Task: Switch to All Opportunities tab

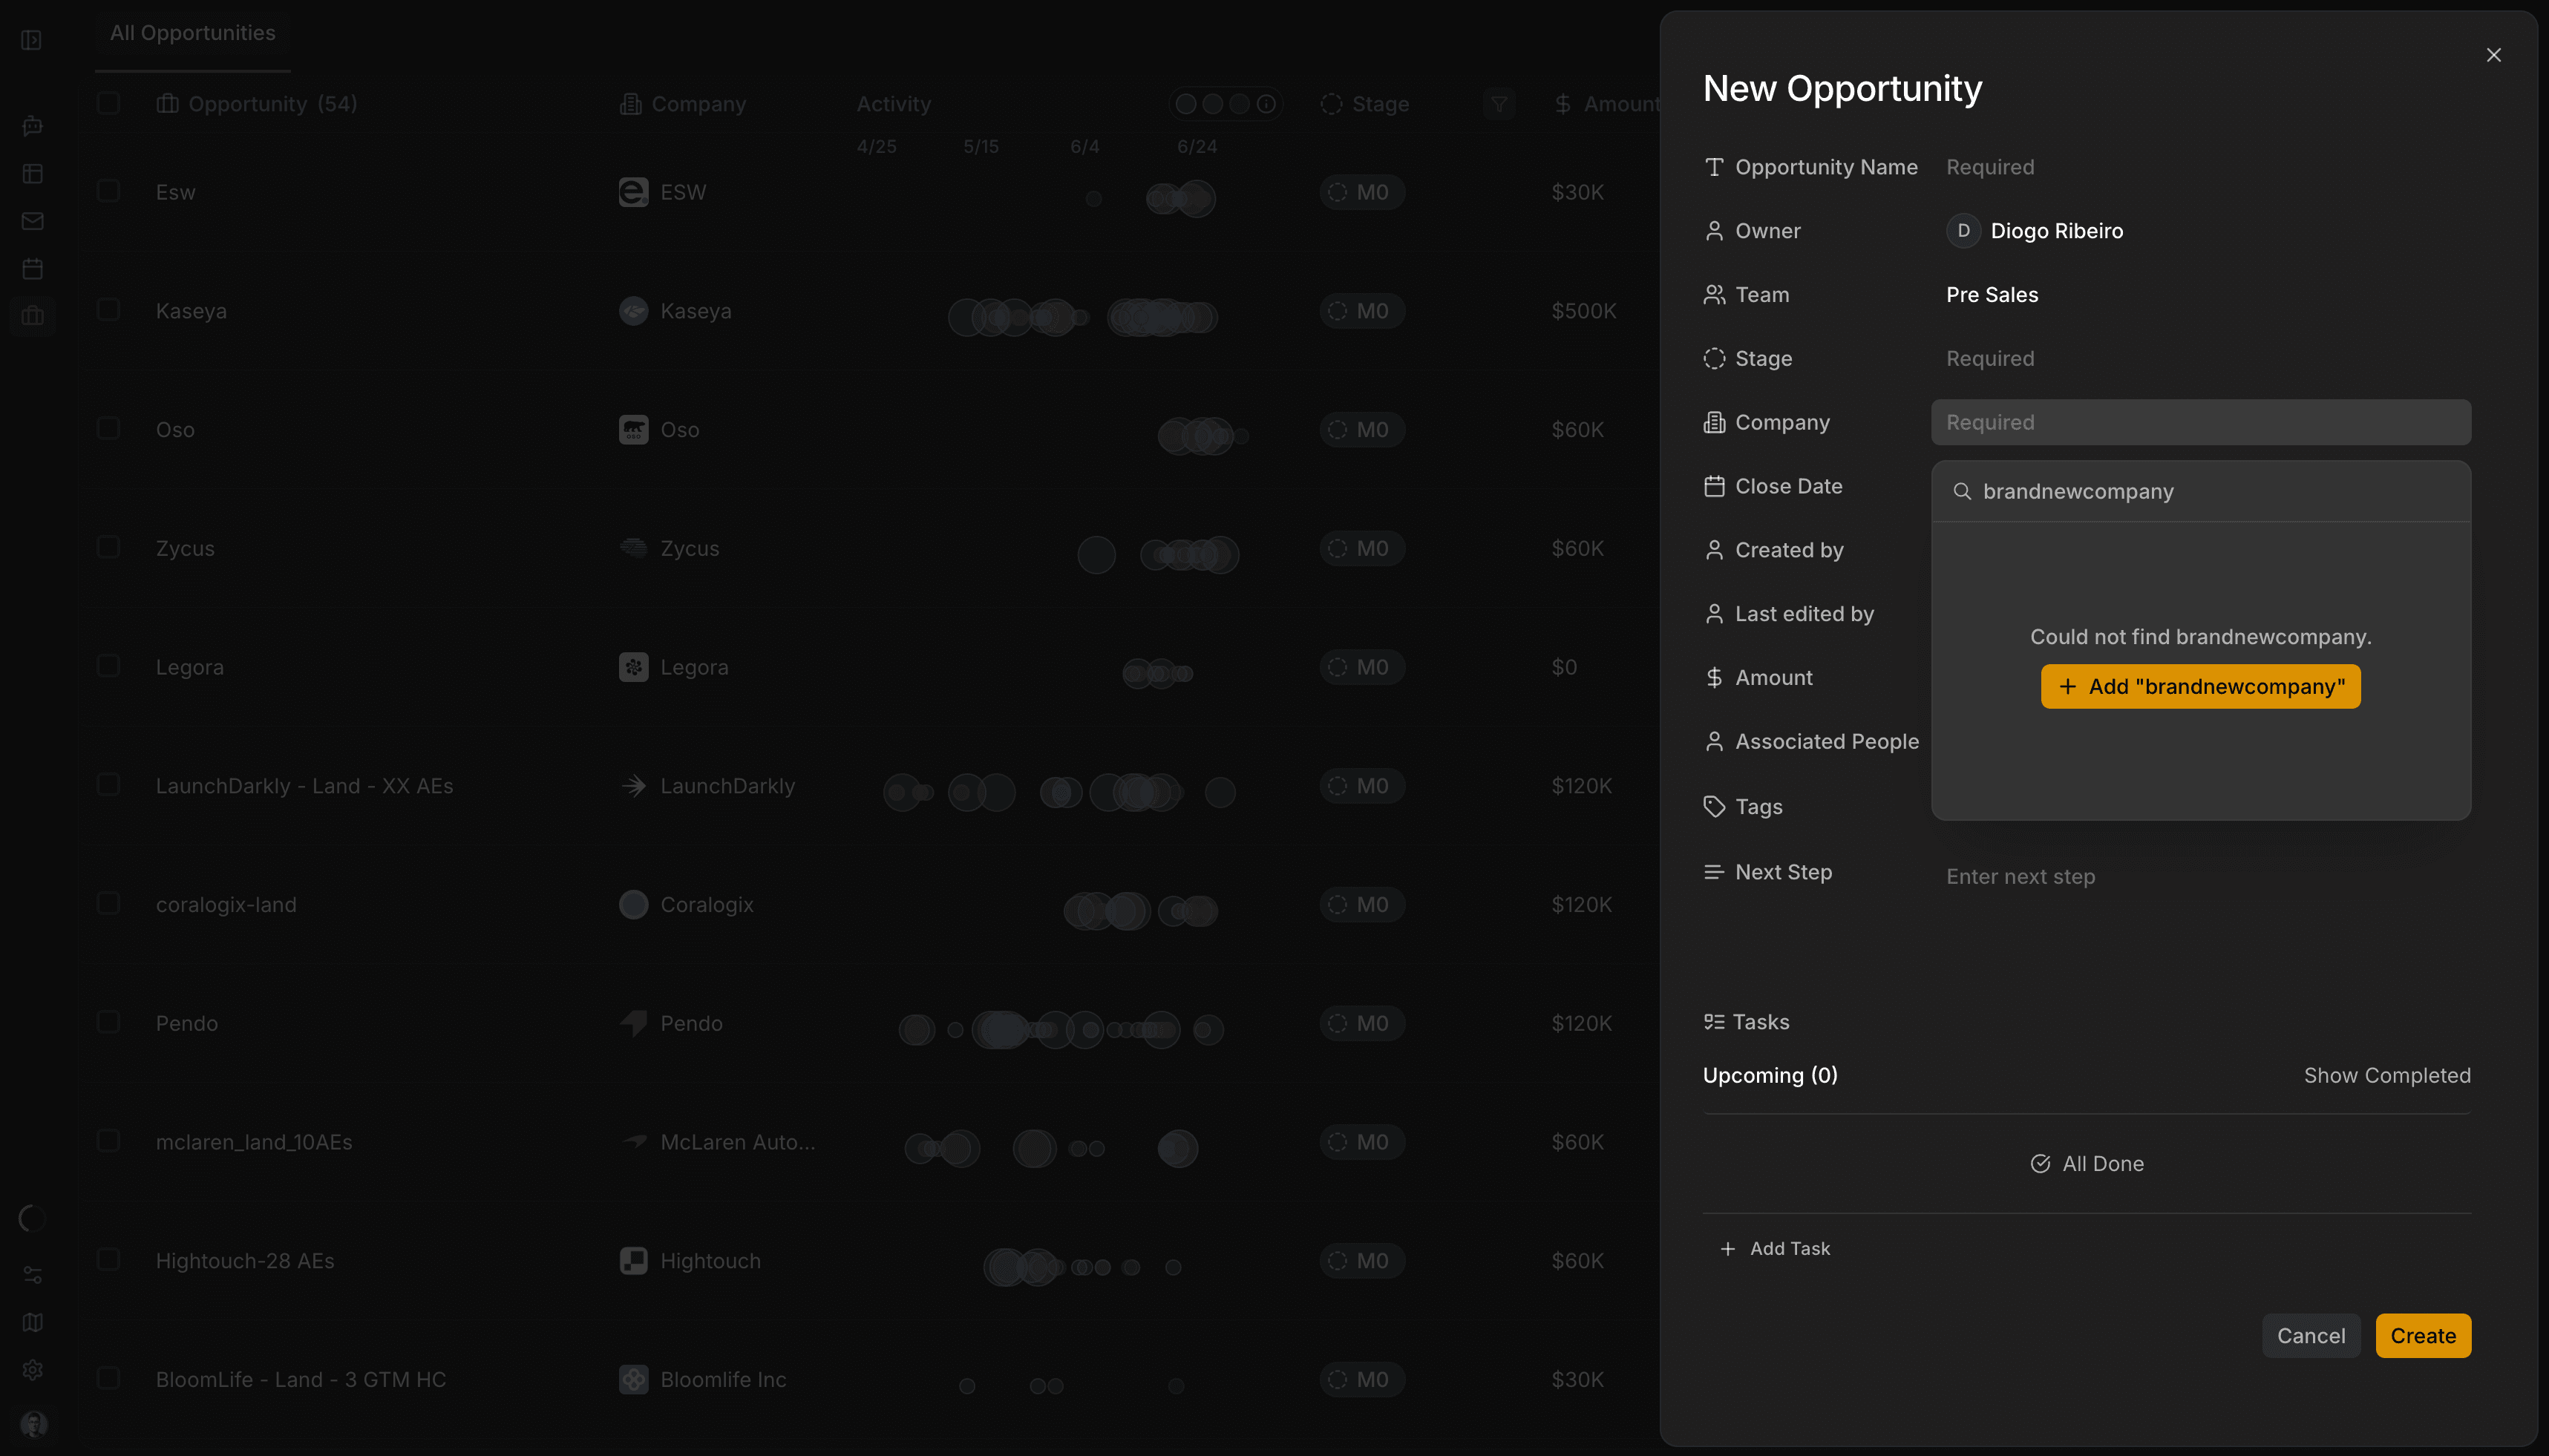Action: tap(193, 33)
